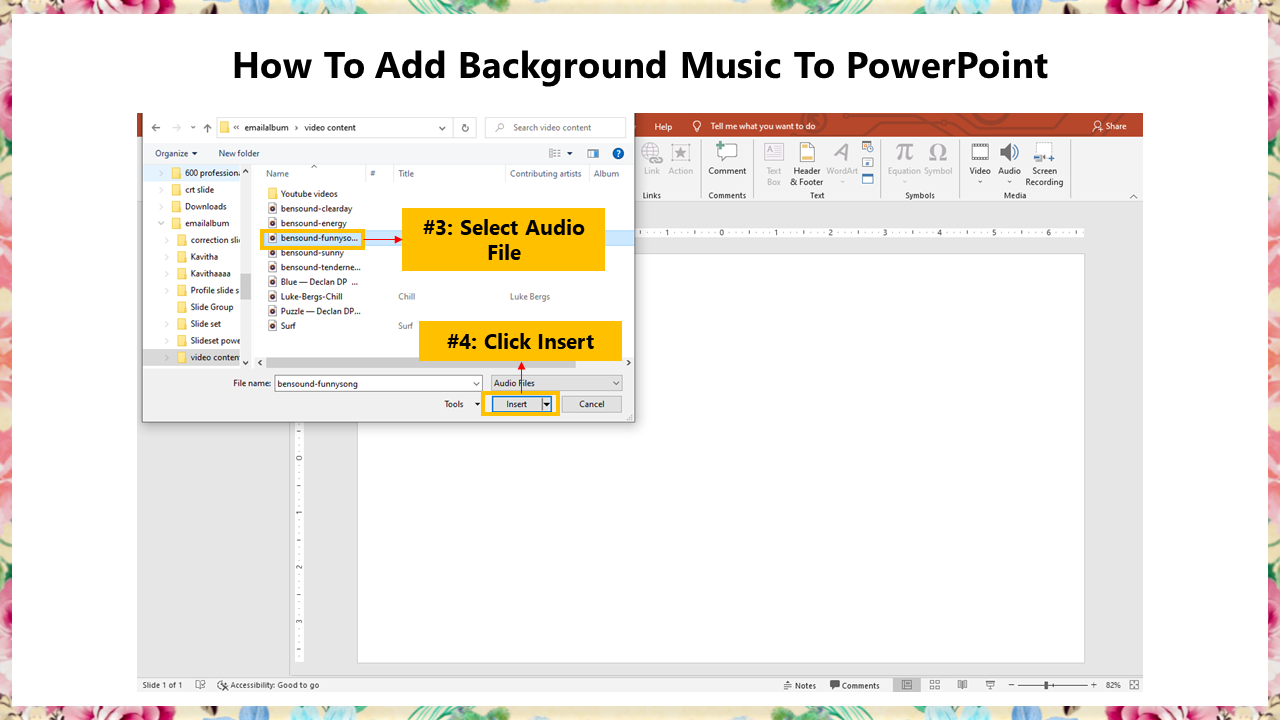Switch to Normal view in status bar
This screenshot has height=720, width=1280.
[x=906, y=685]
